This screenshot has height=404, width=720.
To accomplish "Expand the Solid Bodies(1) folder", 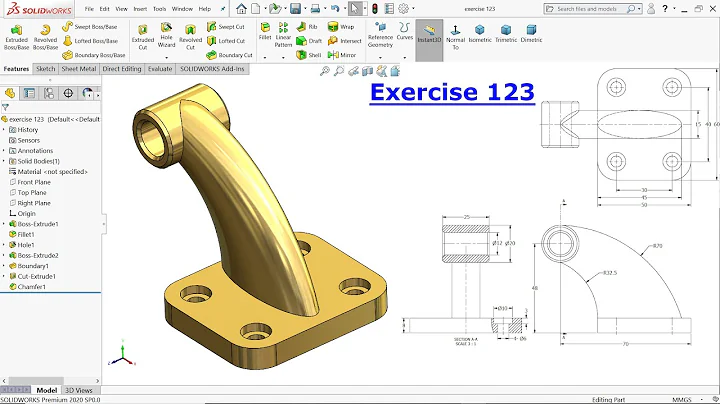I will click(x=4, y=161).
